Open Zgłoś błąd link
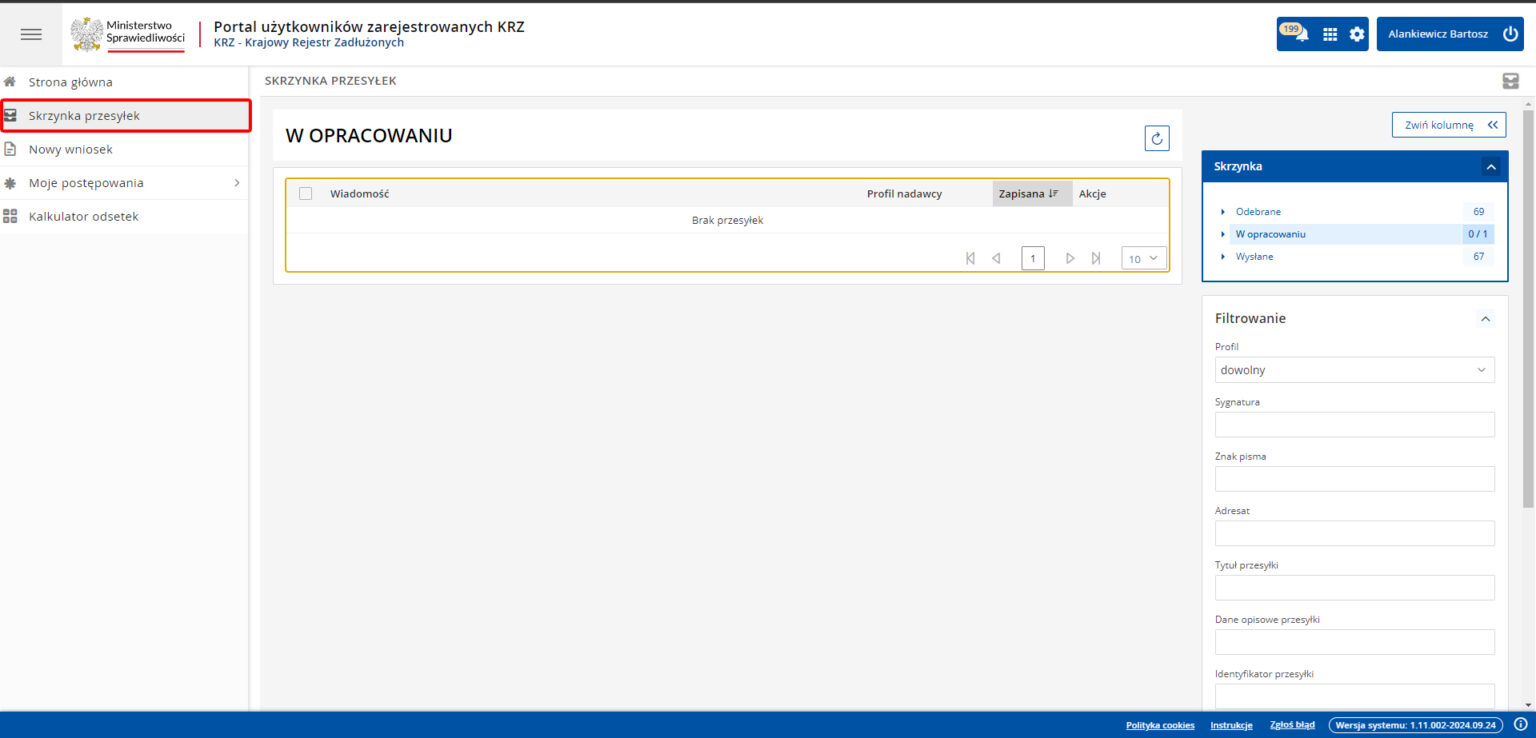Image resolution: width=1536 pixels, height=738 pixels. [x=1292, y=725]
